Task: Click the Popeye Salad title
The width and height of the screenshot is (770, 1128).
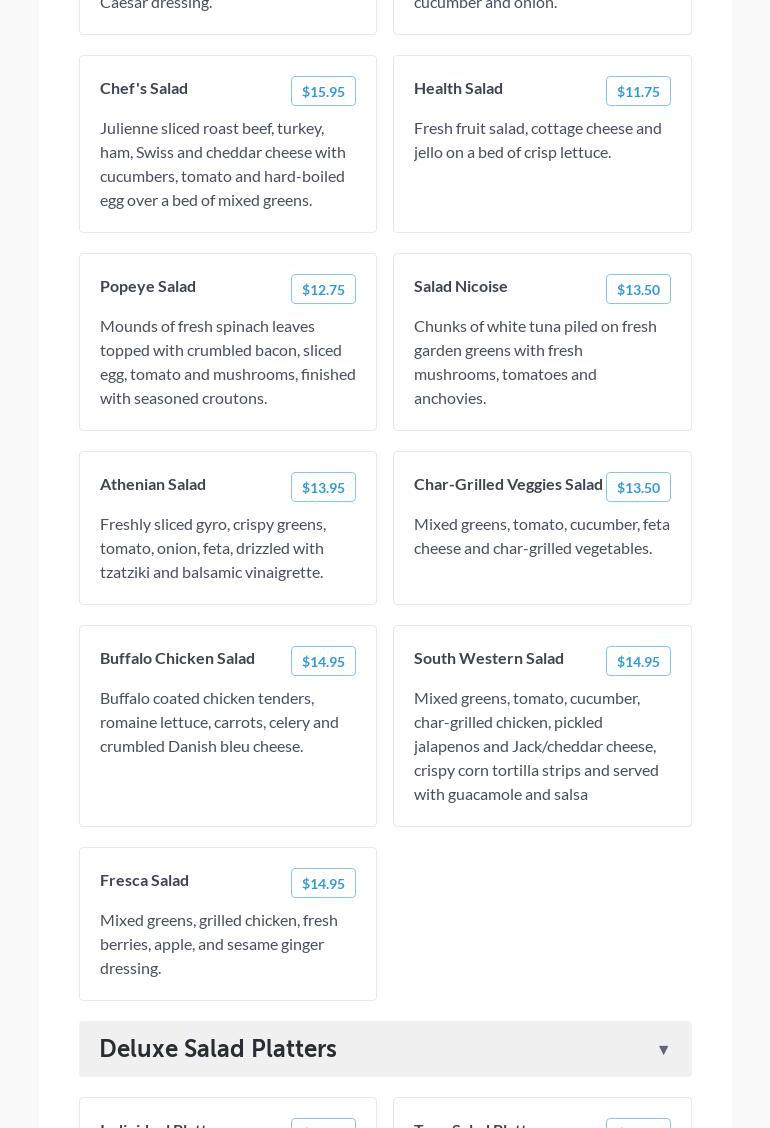Action: (148, 286)
